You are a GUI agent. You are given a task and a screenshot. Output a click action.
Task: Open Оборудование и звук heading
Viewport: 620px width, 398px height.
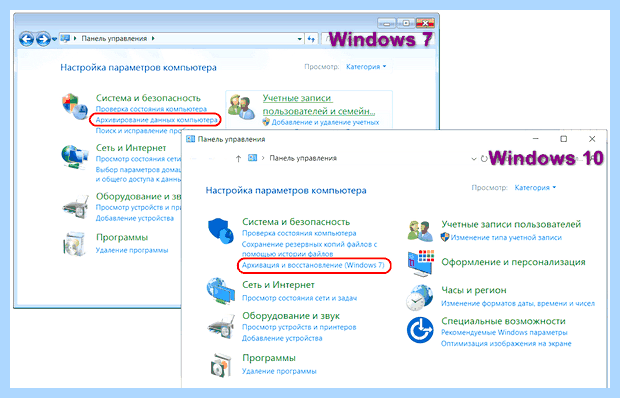[x=291, y=316]
